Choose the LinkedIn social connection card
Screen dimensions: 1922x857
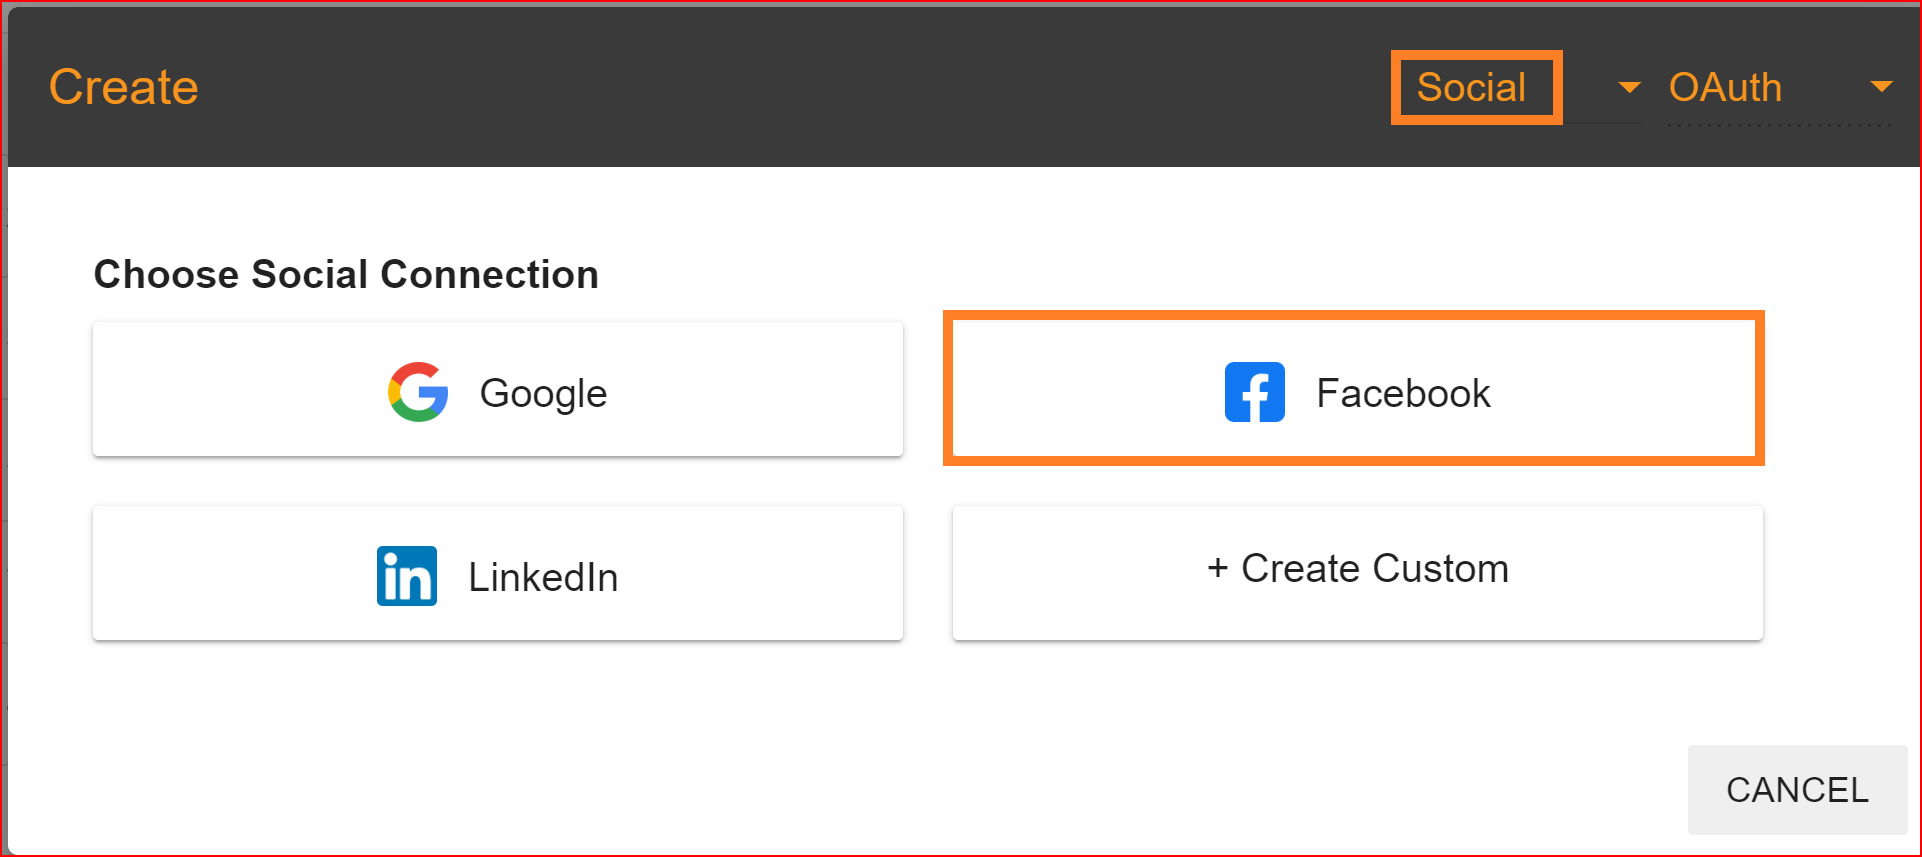[498, 573]
